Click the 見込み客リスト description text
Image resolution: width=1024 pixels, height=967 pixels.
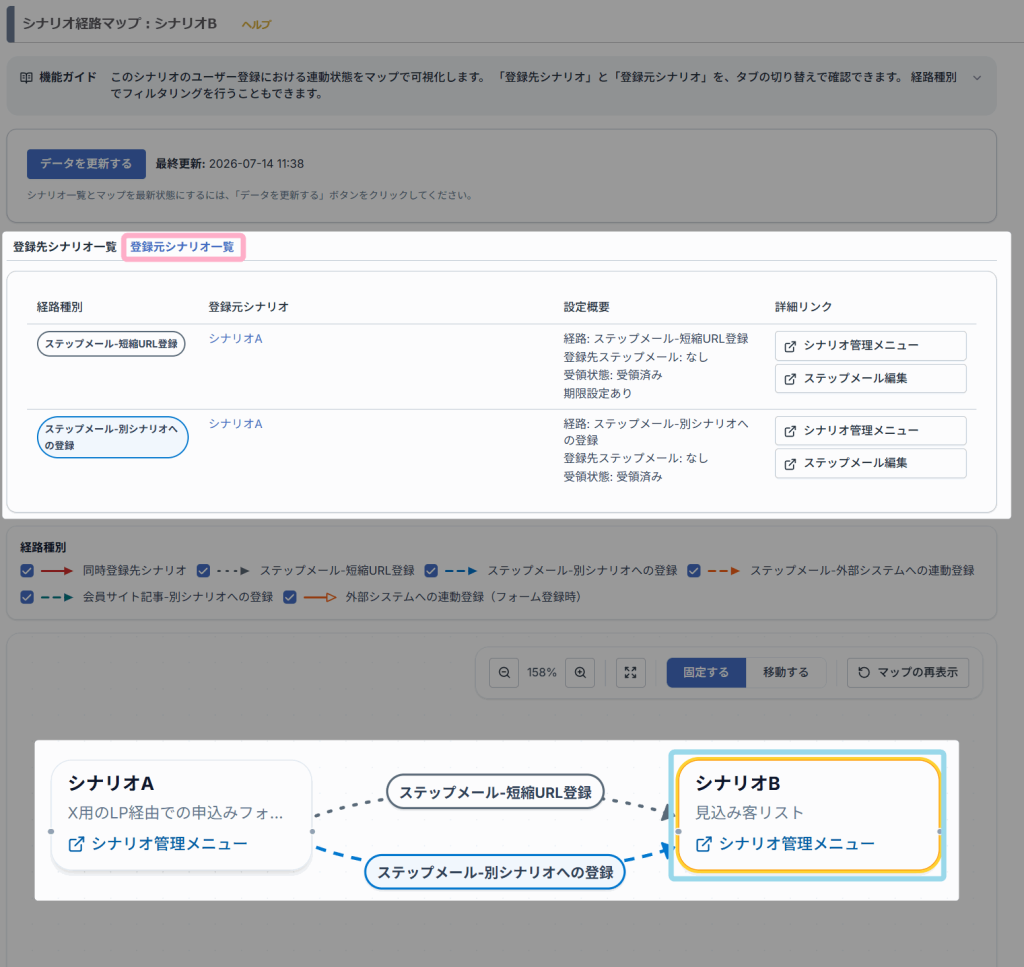pos(750,813)
